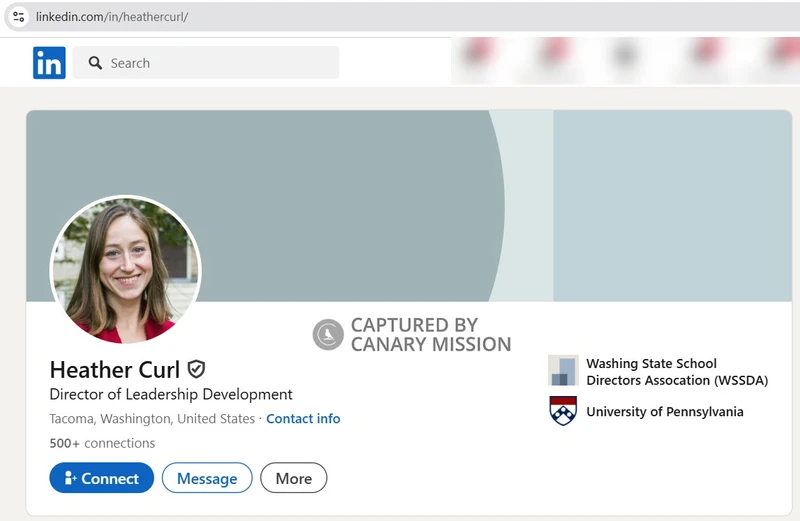Viewport: 800px width, 521px height.
Task: Click the Heather Curl name heading
Action: [x=115, y=369]
